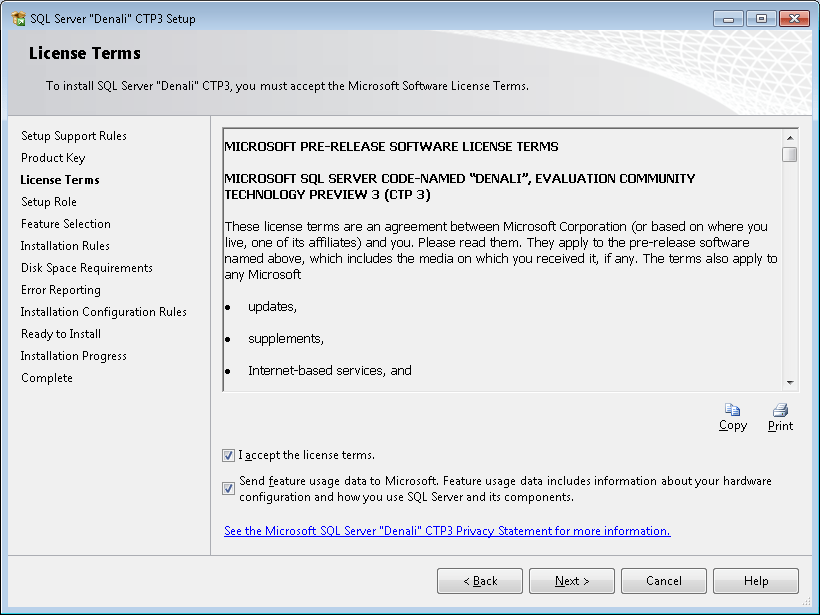Image resolution: width=820 pixels, height=615 pixels.
Task: Select the Product Key step
Action: coord(53,158)
